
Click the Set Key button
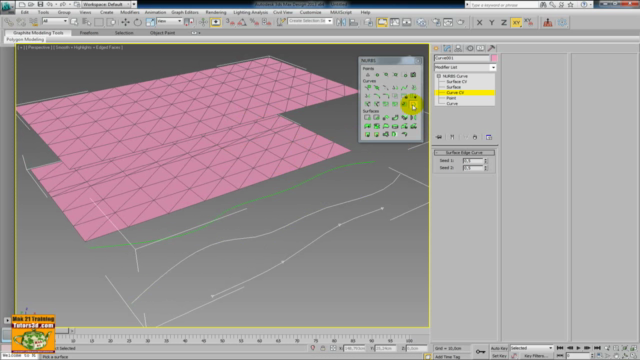click(499, 356)
